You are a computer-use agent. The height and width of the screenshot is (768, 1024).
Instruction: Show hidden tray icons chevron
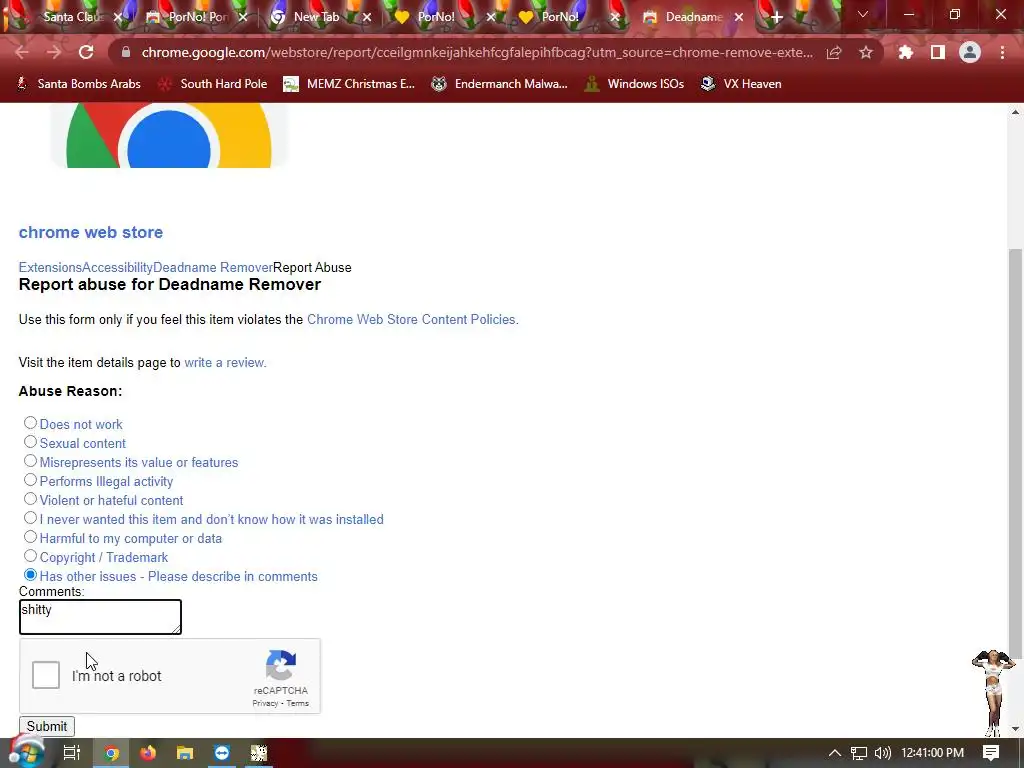835,753
